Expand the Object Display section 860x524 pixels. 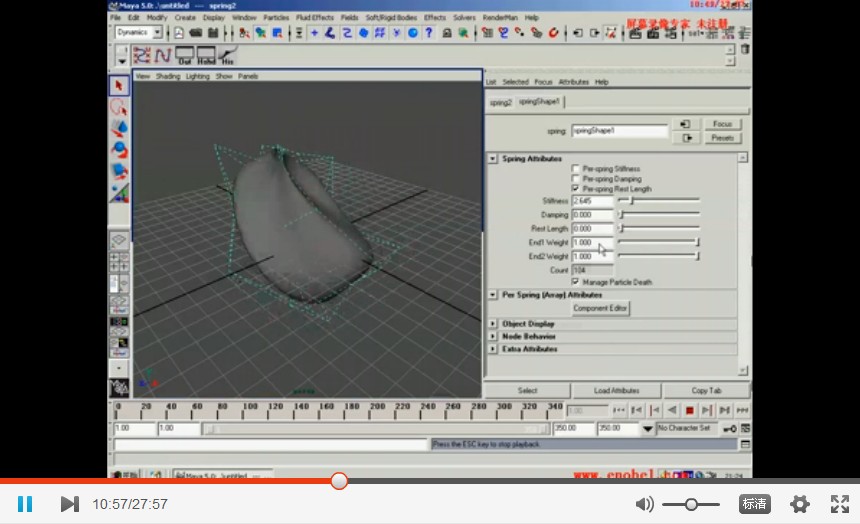click(x=493, y=324)
